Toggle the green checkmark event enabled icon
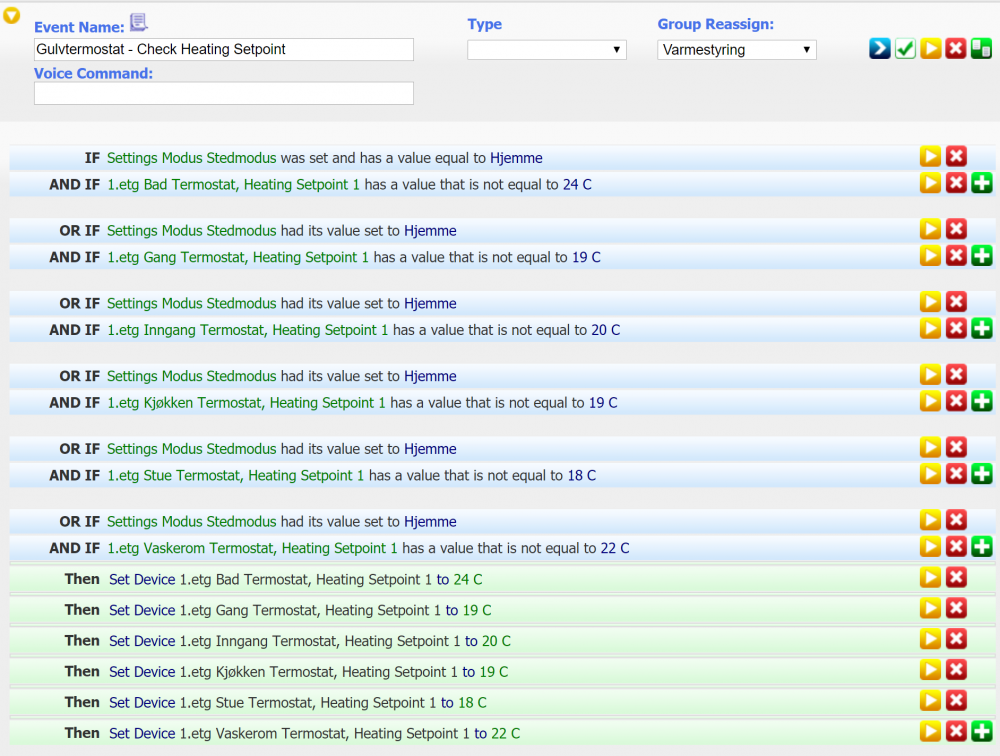The width and height of the screenshot is (1000, 756). (905, 49)
